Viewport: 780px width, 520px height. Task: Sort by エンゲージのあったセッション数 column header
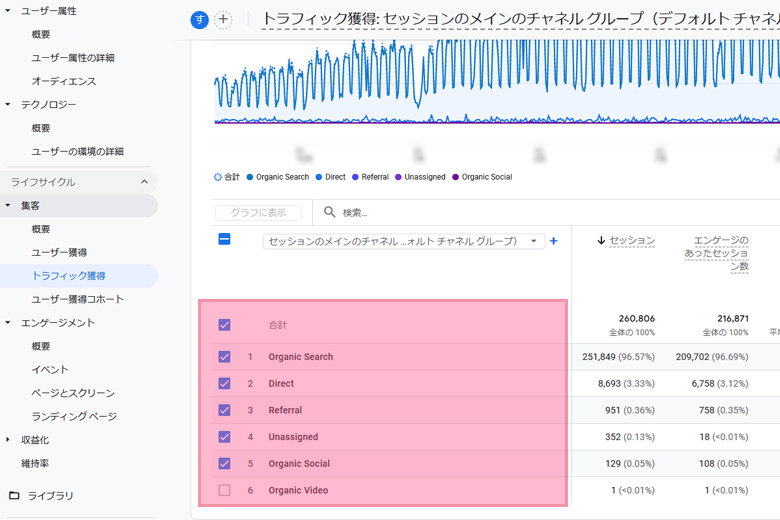pyautogui.click(x=716, y=253)
